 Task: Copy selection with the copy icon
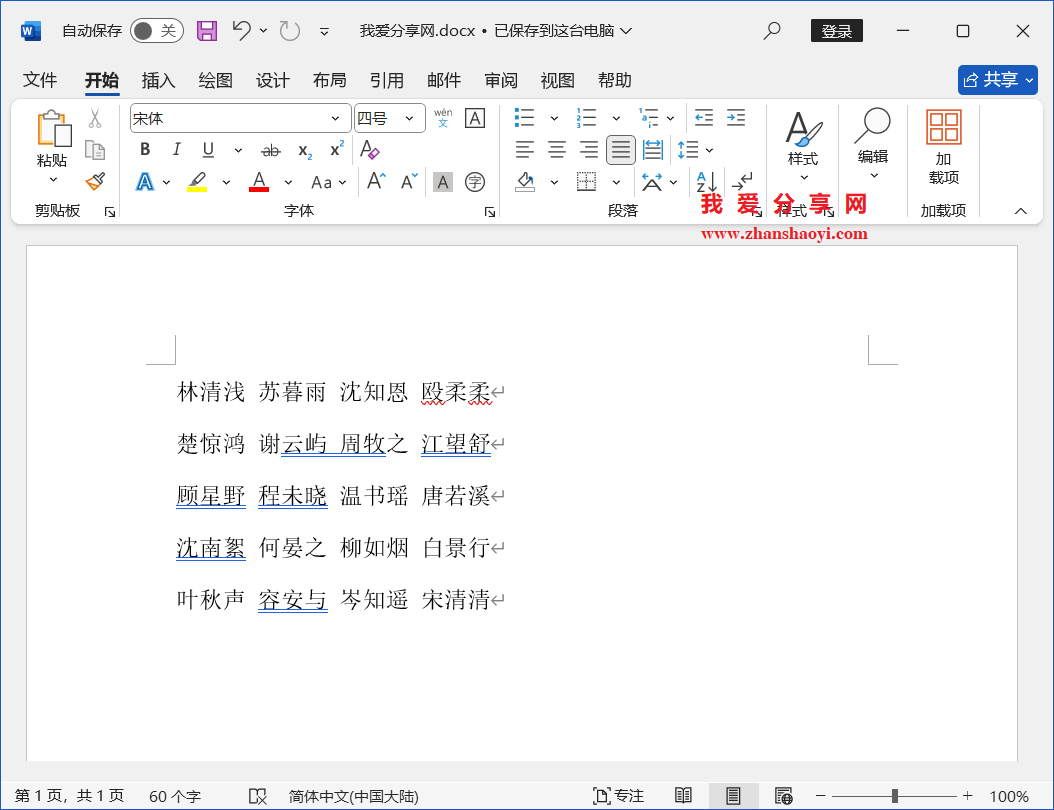pyautogui.click(x=95, y=150)
